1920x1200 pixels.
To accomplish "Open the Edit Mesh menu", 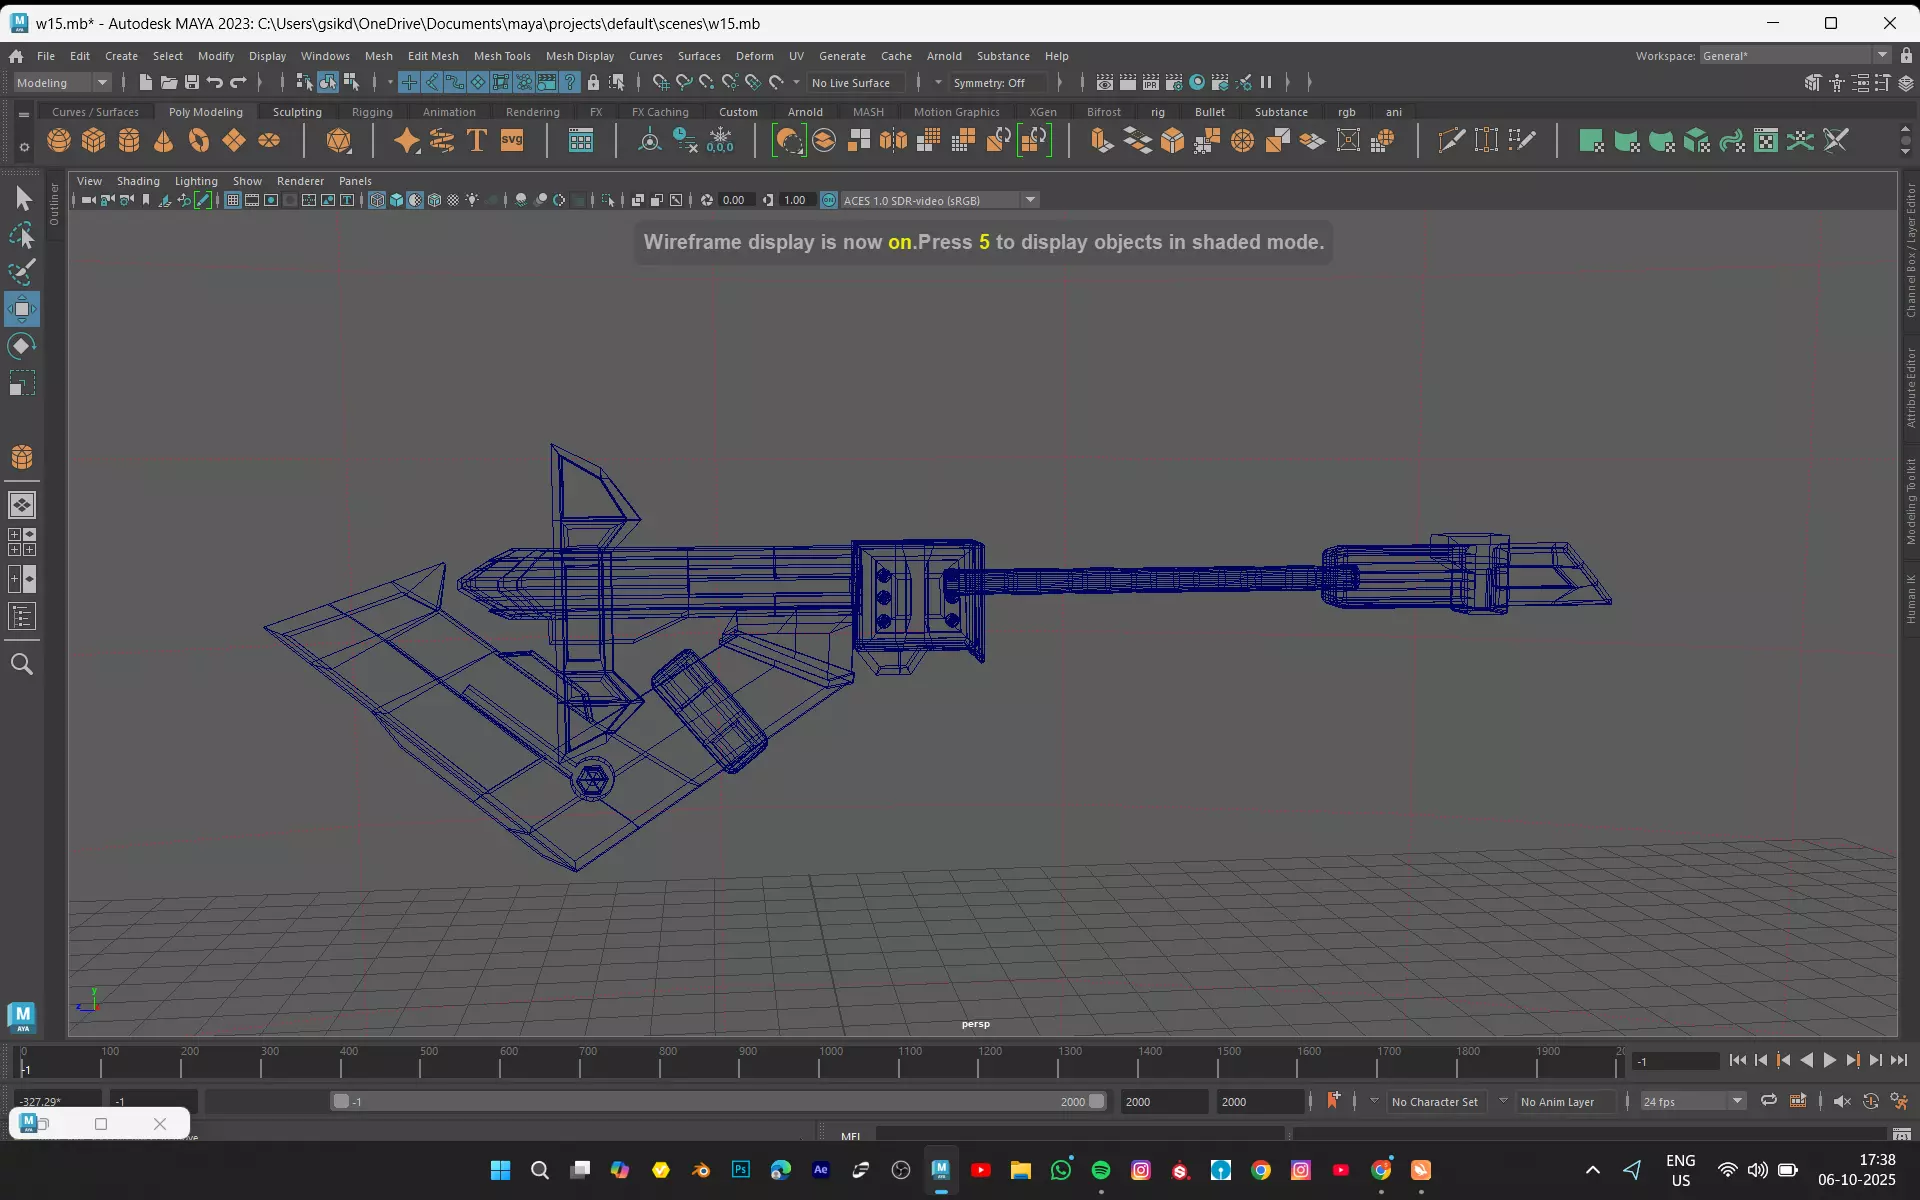I will tap(433, 56).
